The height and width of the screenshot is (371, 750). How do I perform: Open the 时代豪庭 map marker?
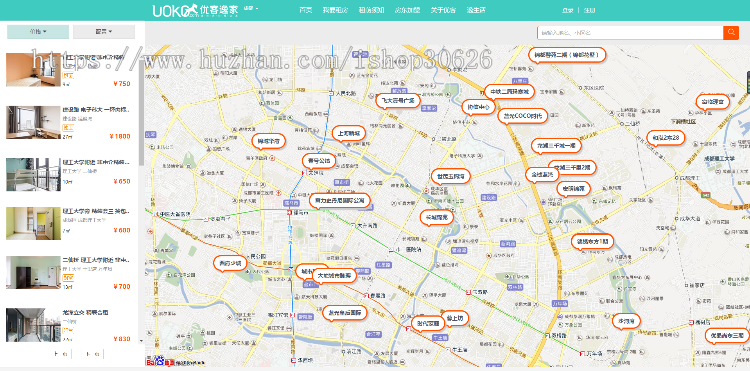click(x=428, y=323)
